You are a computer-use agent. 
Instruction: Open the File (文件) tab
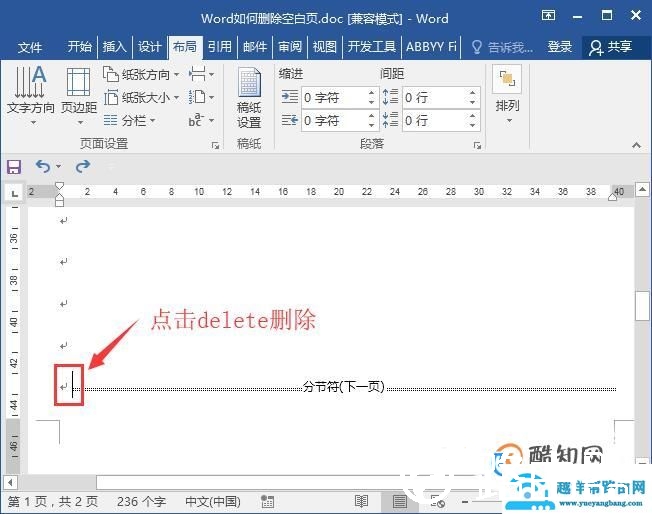pyautogui.click(x=30, y=47)
